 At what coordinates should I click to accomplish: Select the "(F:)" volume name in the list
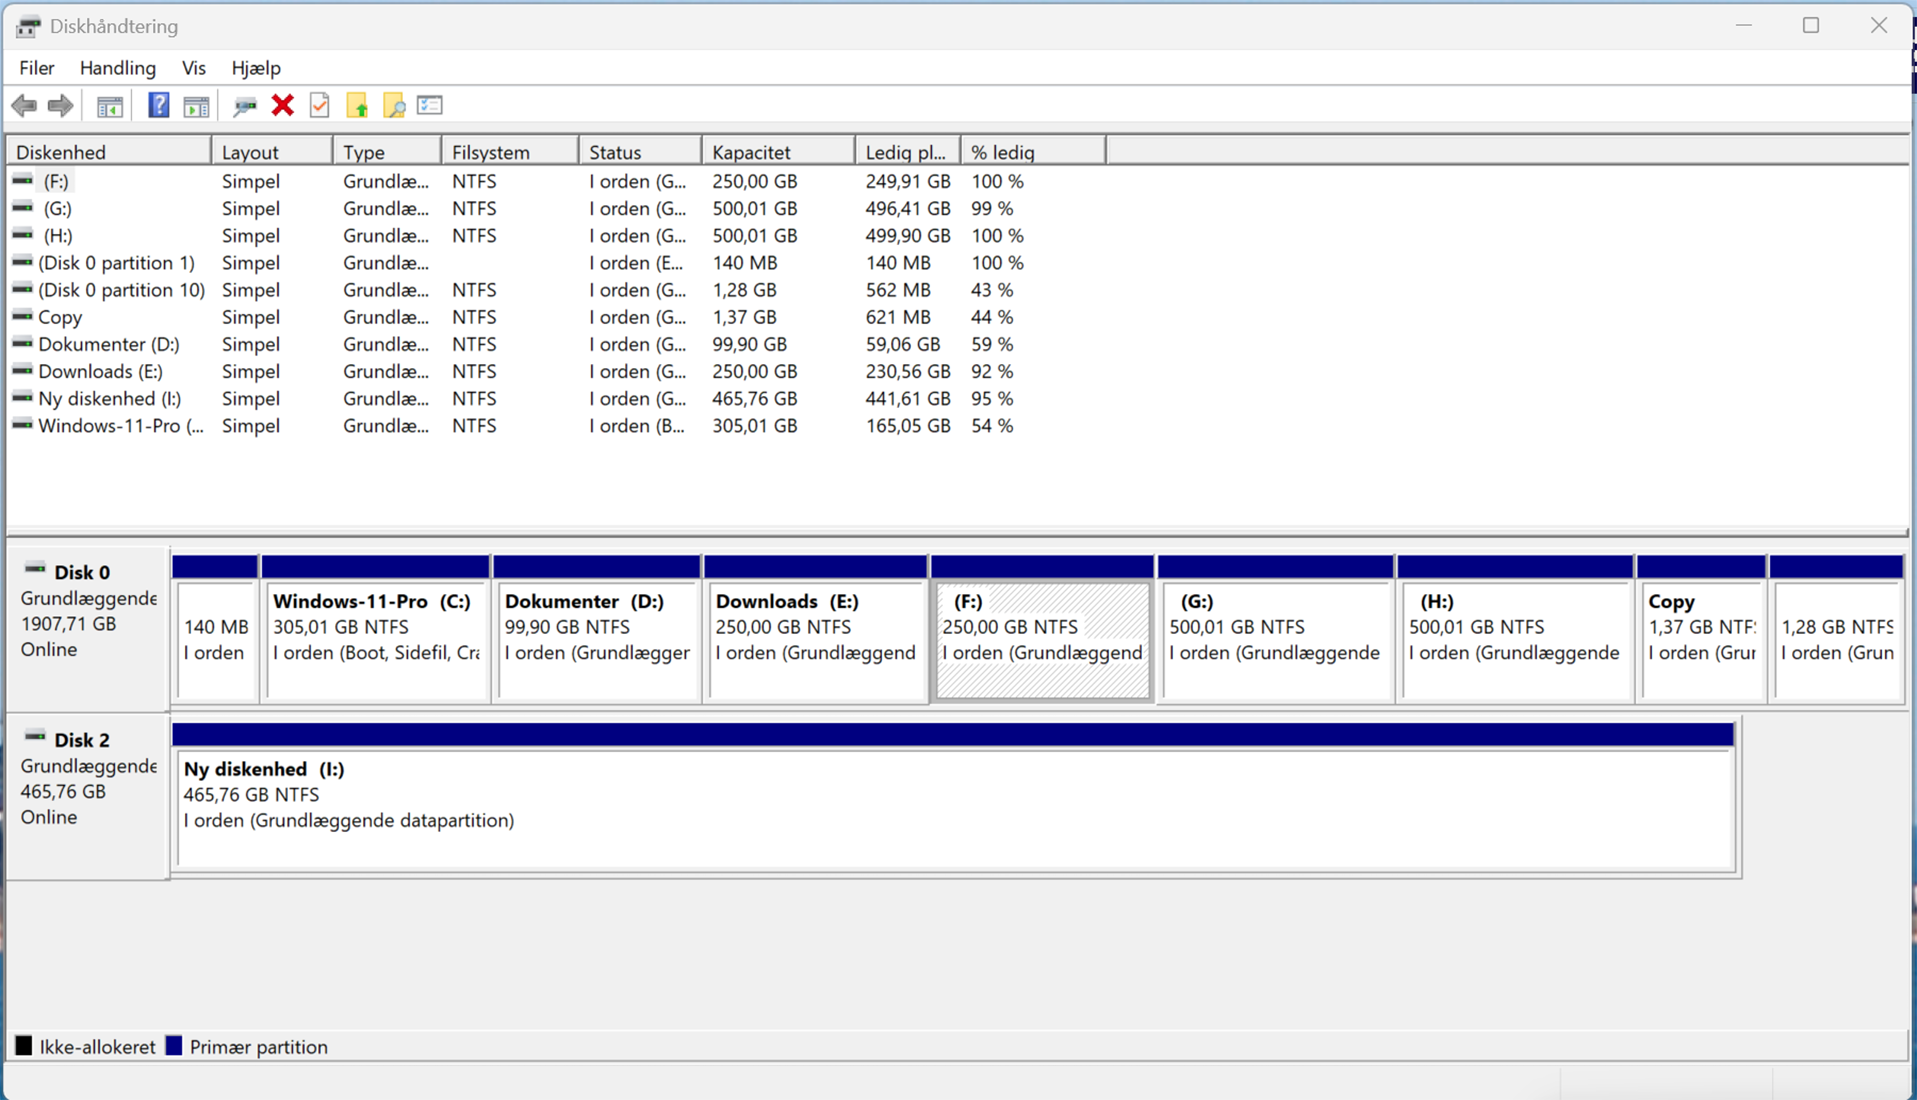pyautogui.click(x=56, y=181)
